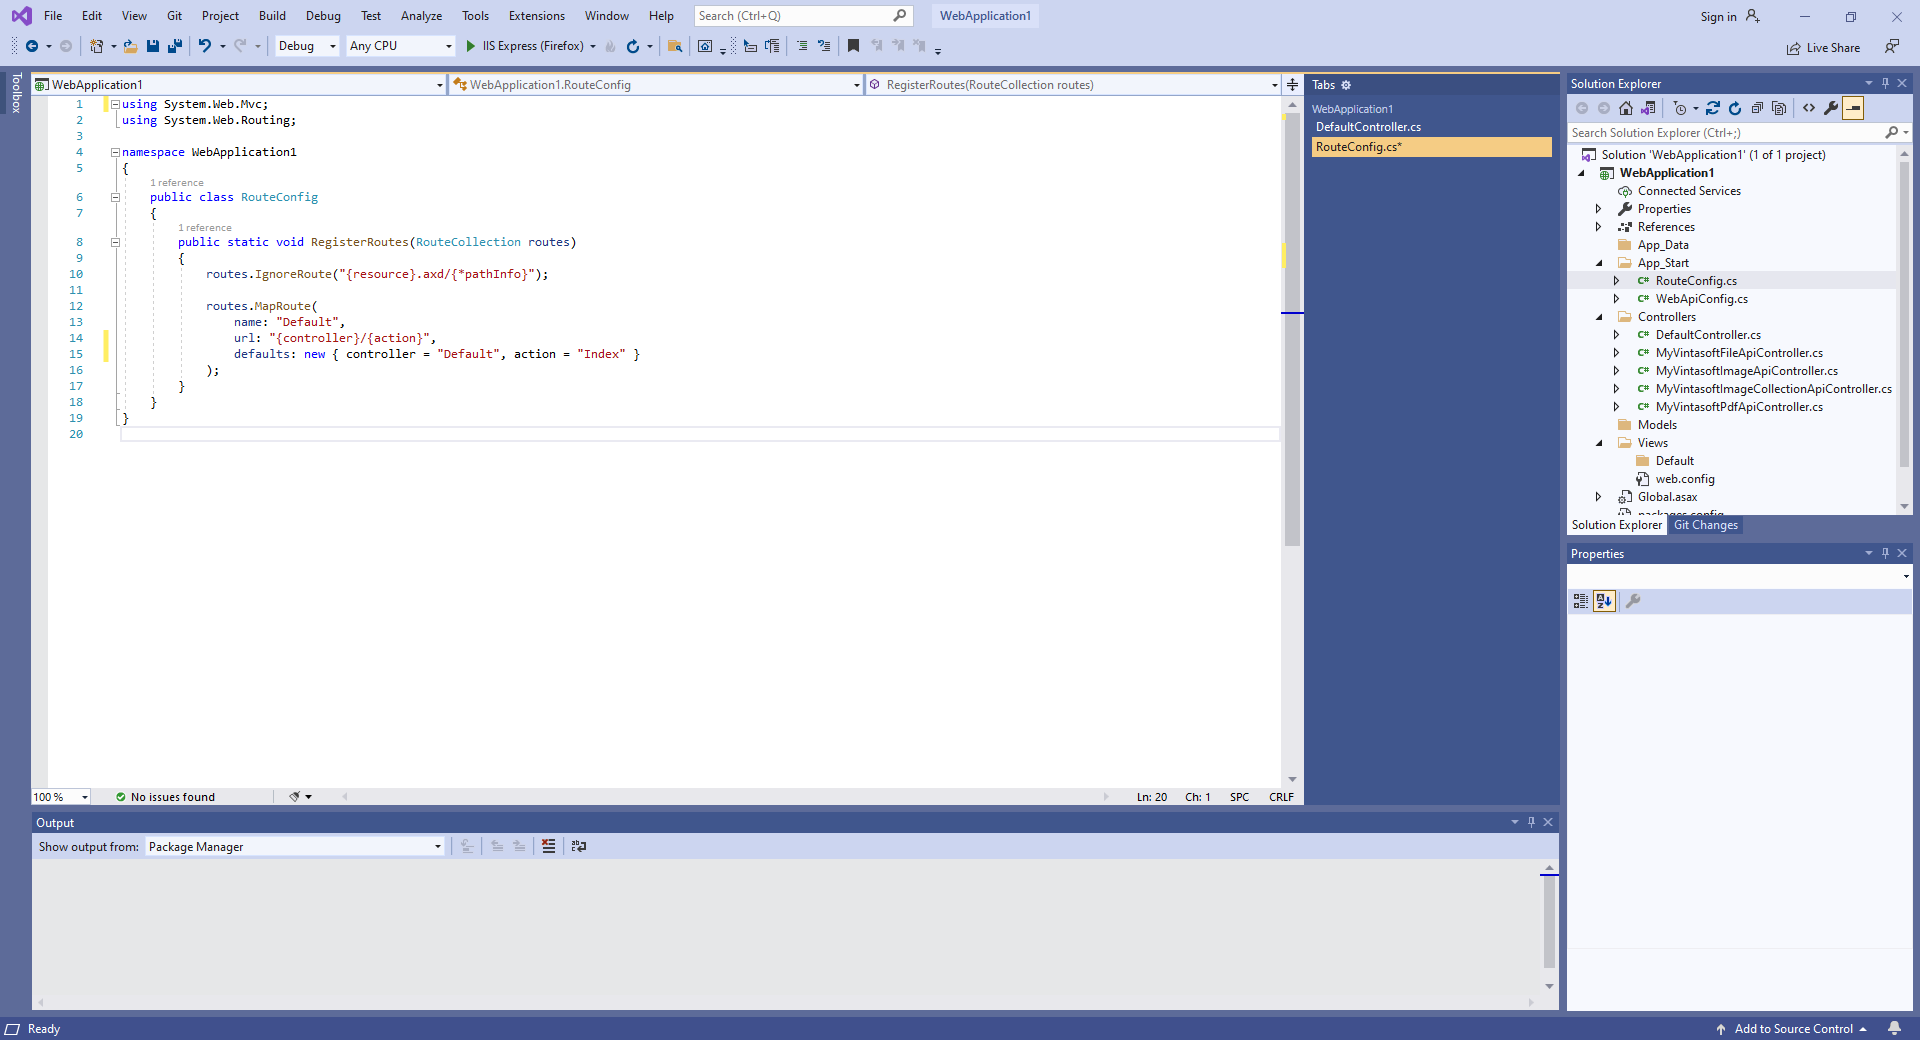Image resolution: width=1920 pixels, height=1040 pixels.
Task: Select WebApiConfig.cs in Solution Explorer
Action: pos(1701,299)
